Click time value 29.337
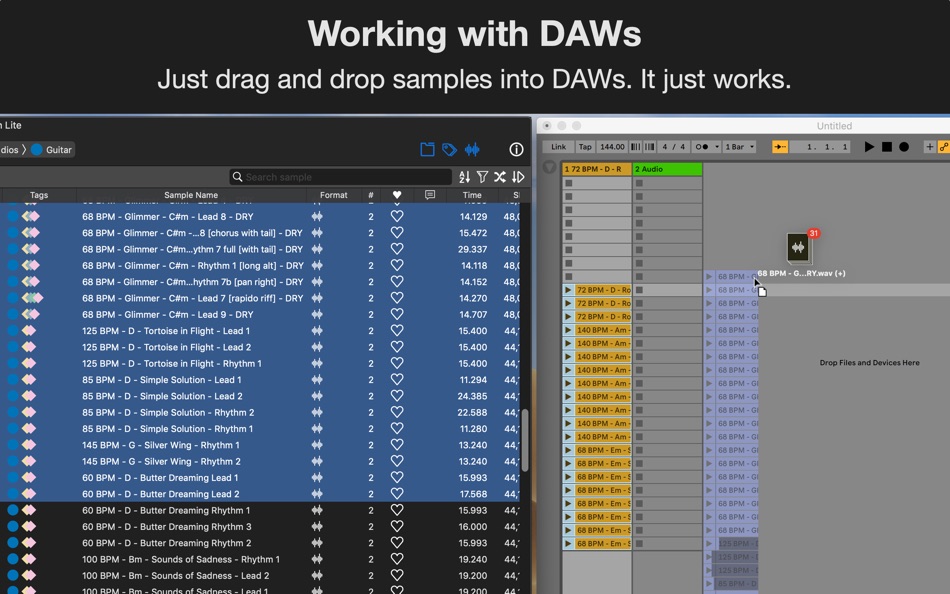 tap(473, 249)
